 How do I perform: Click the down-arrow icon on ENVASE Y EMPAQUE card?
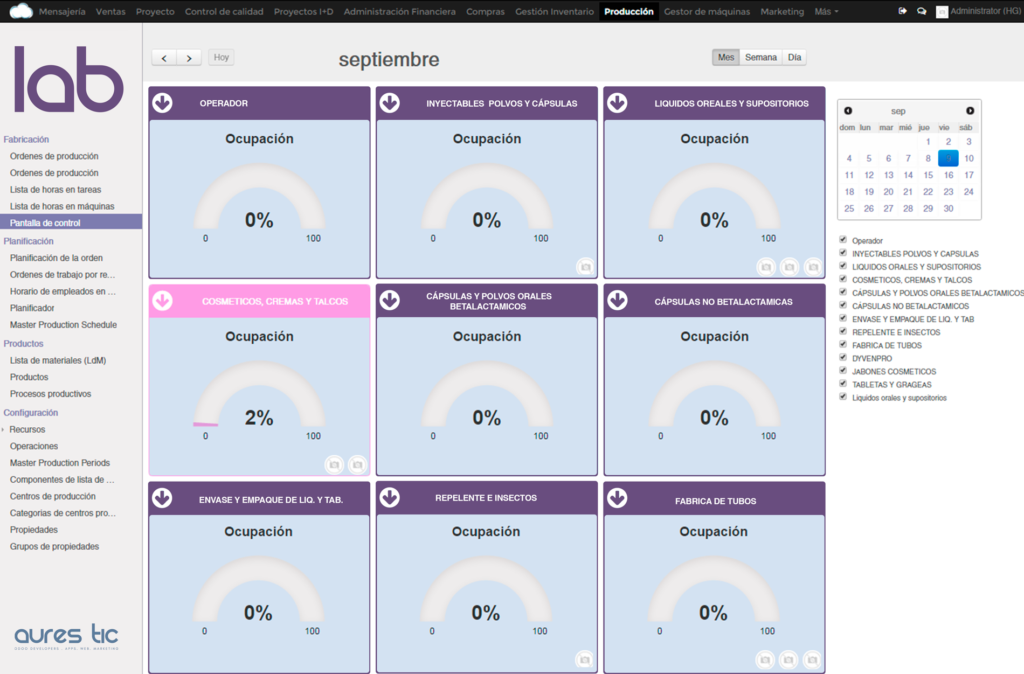pos(163,498)
